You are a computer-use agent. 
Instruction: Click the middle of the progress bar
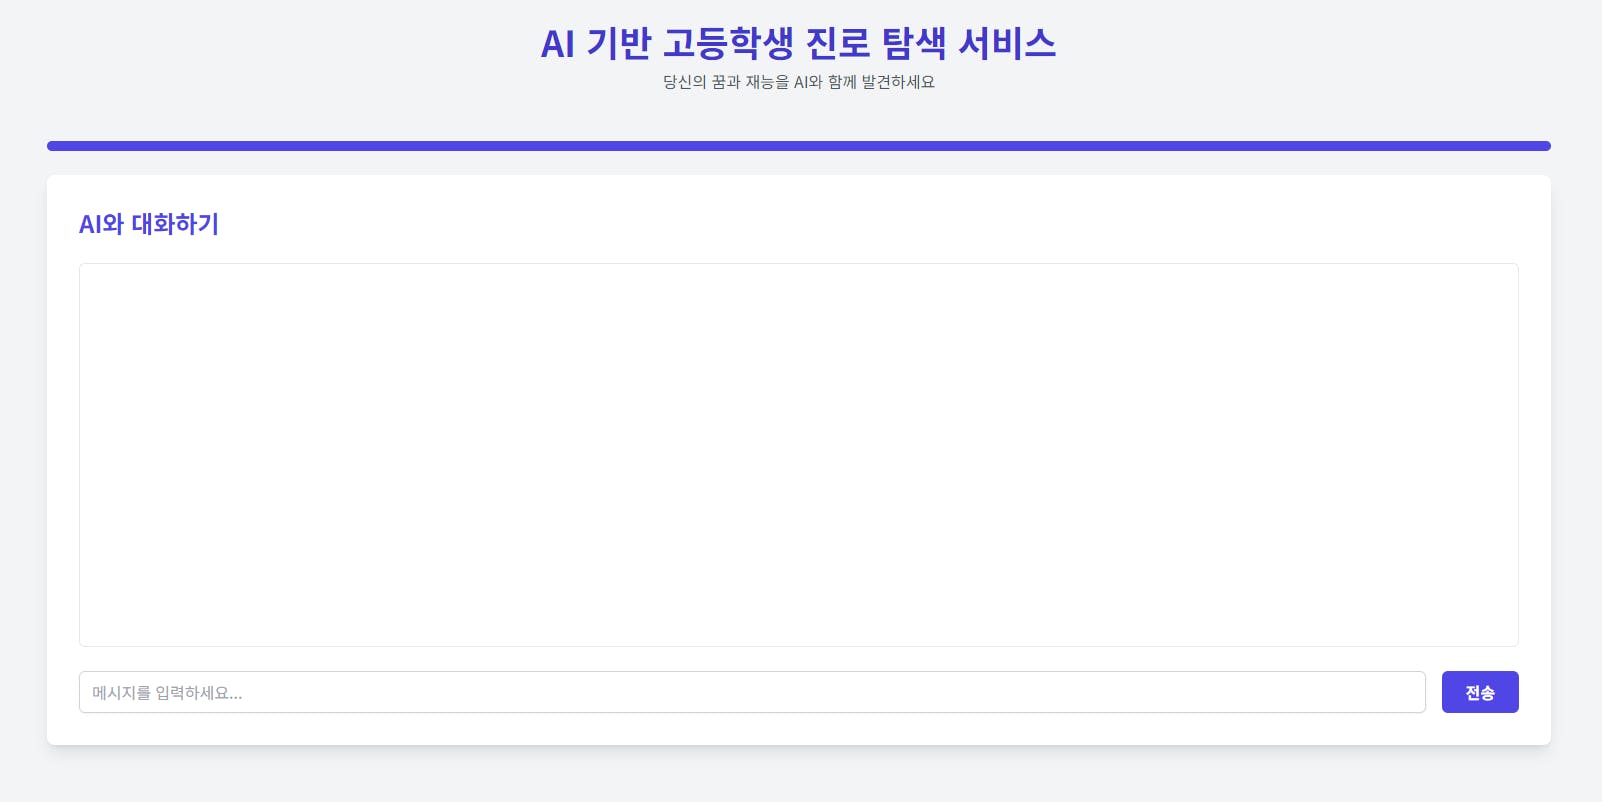point(798,146)
